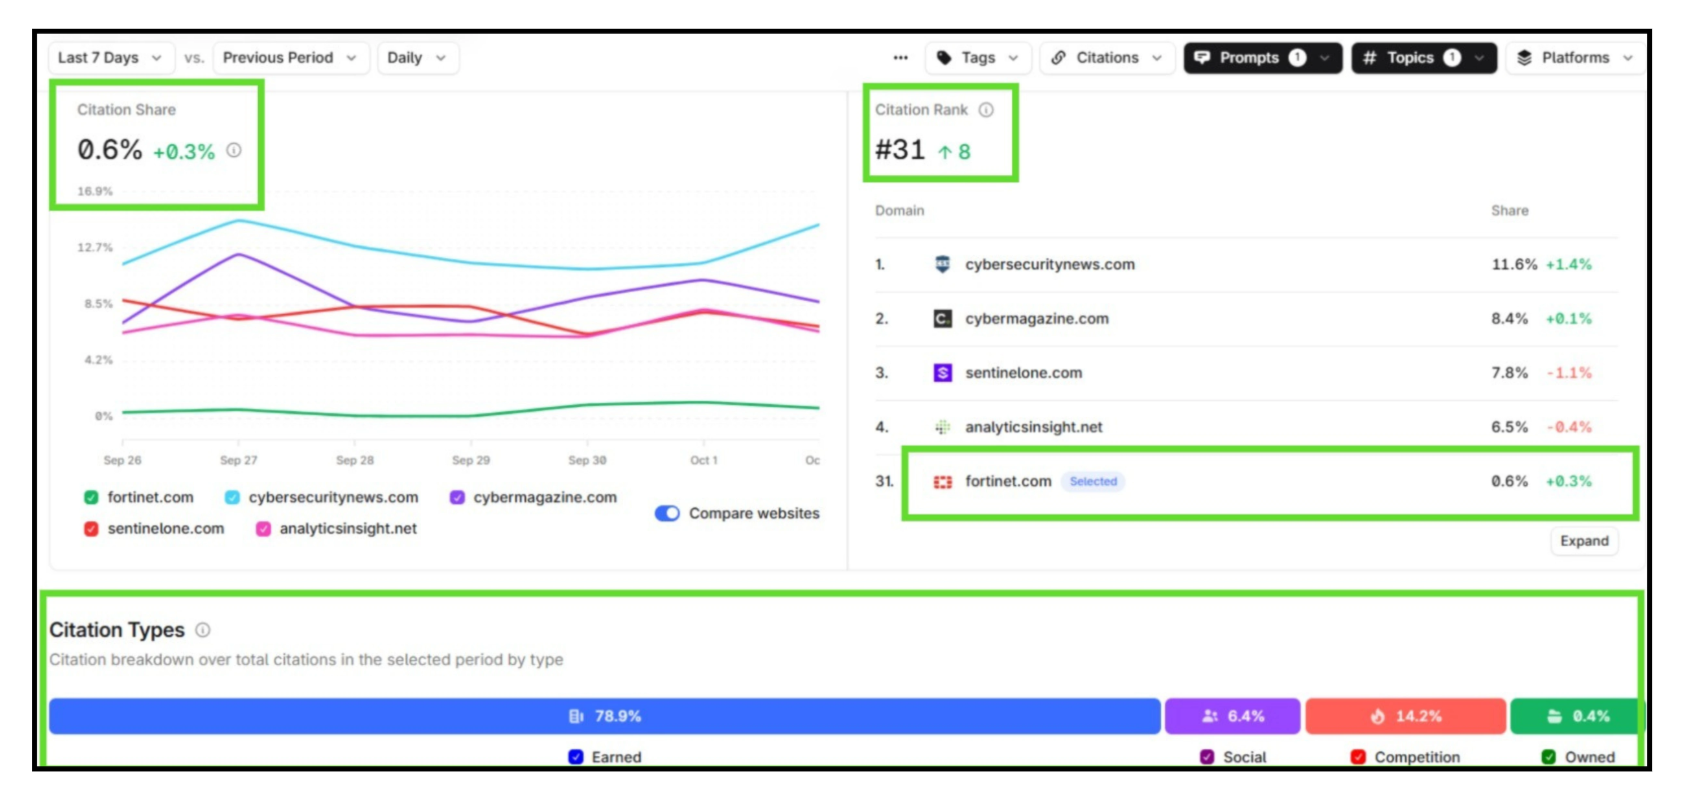The height and width of the screenshot is (790, 1684).
Task: Click the analyticsinsight.net favicon in domain table
Action: [942, 427]
